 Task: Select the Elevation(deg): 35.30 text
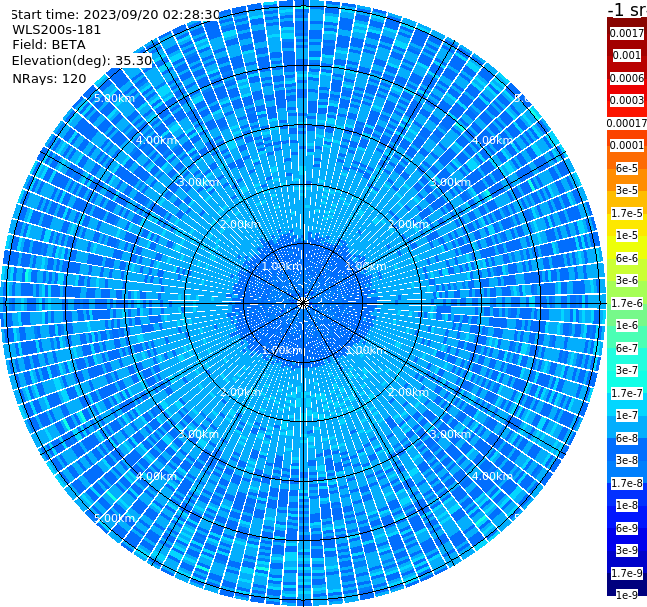(x=82, y=61)
